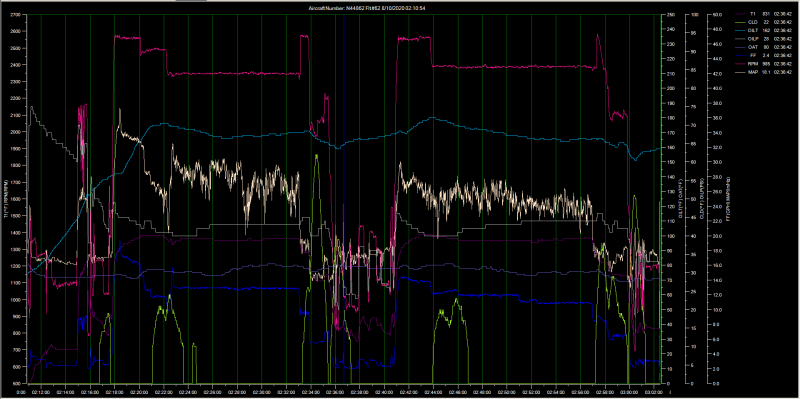Screen dimensions: 800x399
Task: Select the T1 legend color line
Action: click(x=740, y=14)
